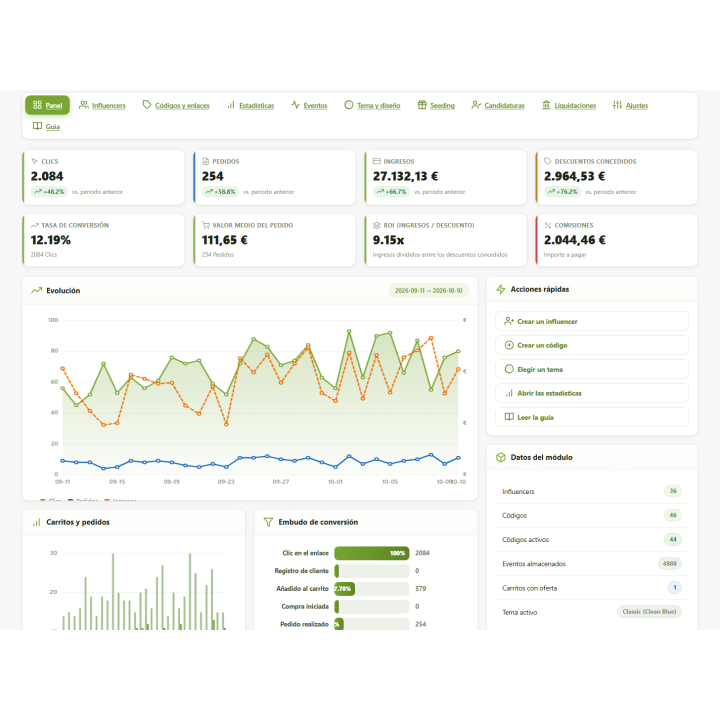
Task: Click the Liquidaciones bank icon
Action: pyautogui.click(x=546, y=105)
